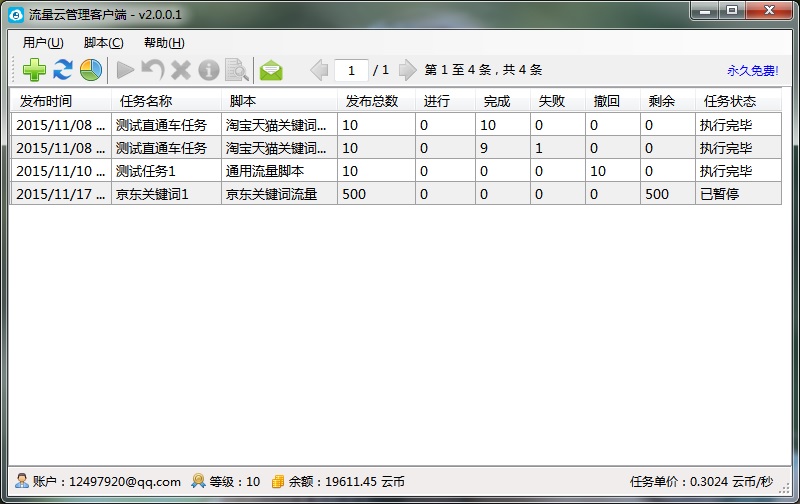
Task: Click the next page right arrow
Action: [407, 70]
